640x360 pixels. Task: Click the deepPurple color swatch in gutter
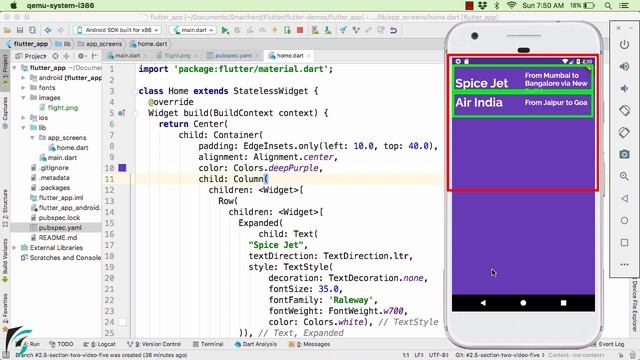(x=122, y=168)
